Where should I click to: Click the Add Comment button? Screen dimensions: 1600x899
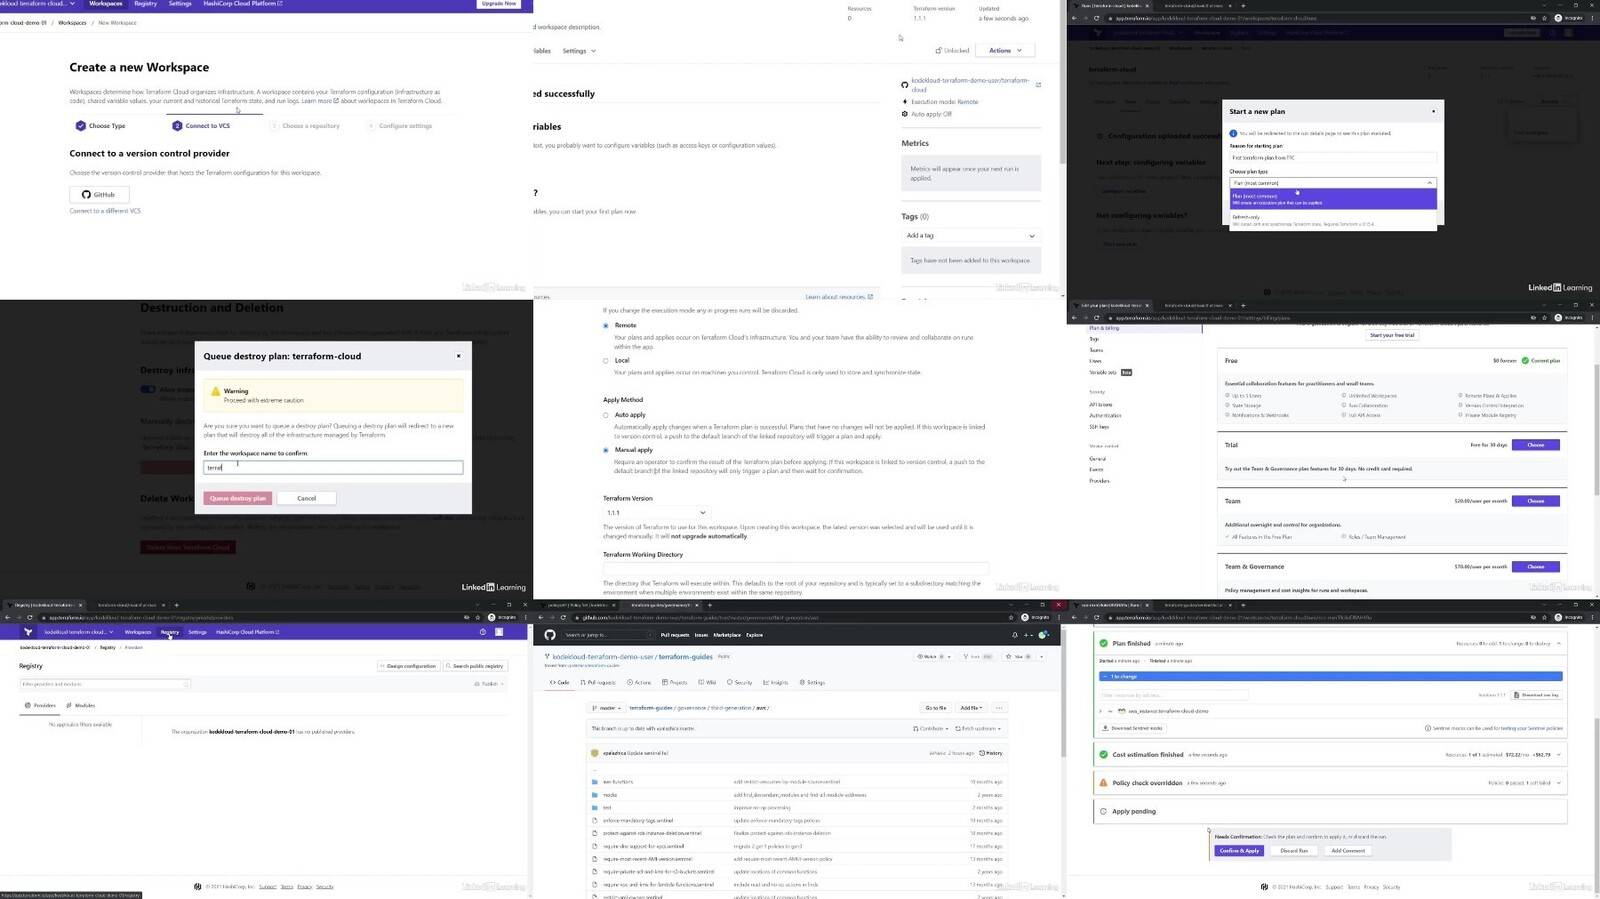click(x=1348, y=851)
